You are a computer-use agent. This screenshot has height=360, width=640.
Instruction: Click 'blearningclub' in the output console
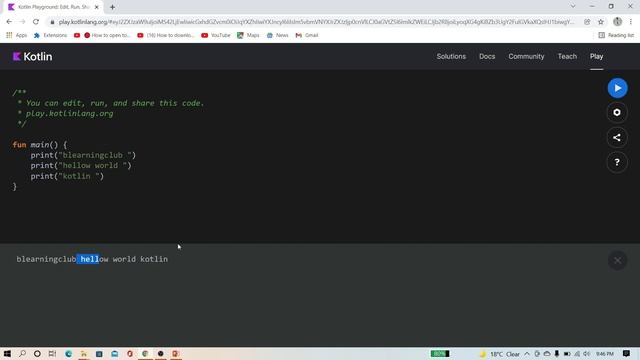tap(46, 259)
